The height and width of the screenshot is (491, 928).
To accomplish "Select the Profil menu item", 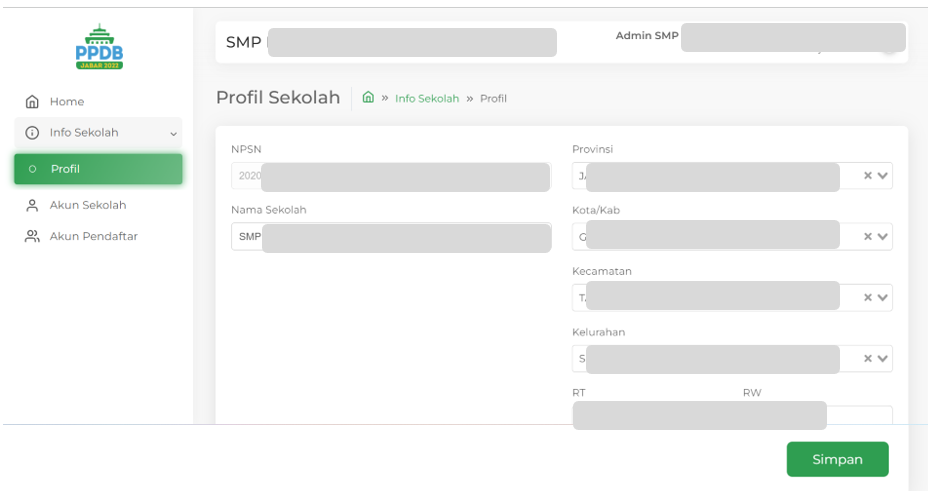I will (98, 169).
